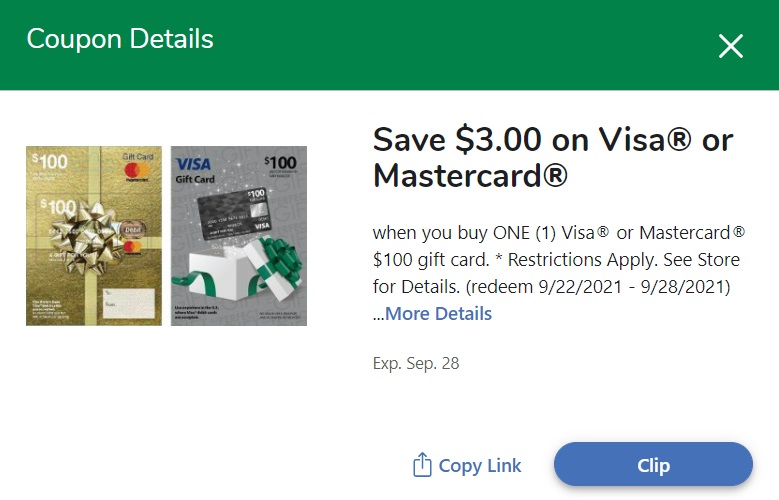The height and width of the screenshot is (500, 779).
Task: Open the gold Mastercard gift card image
Action: tap(93, 236)
